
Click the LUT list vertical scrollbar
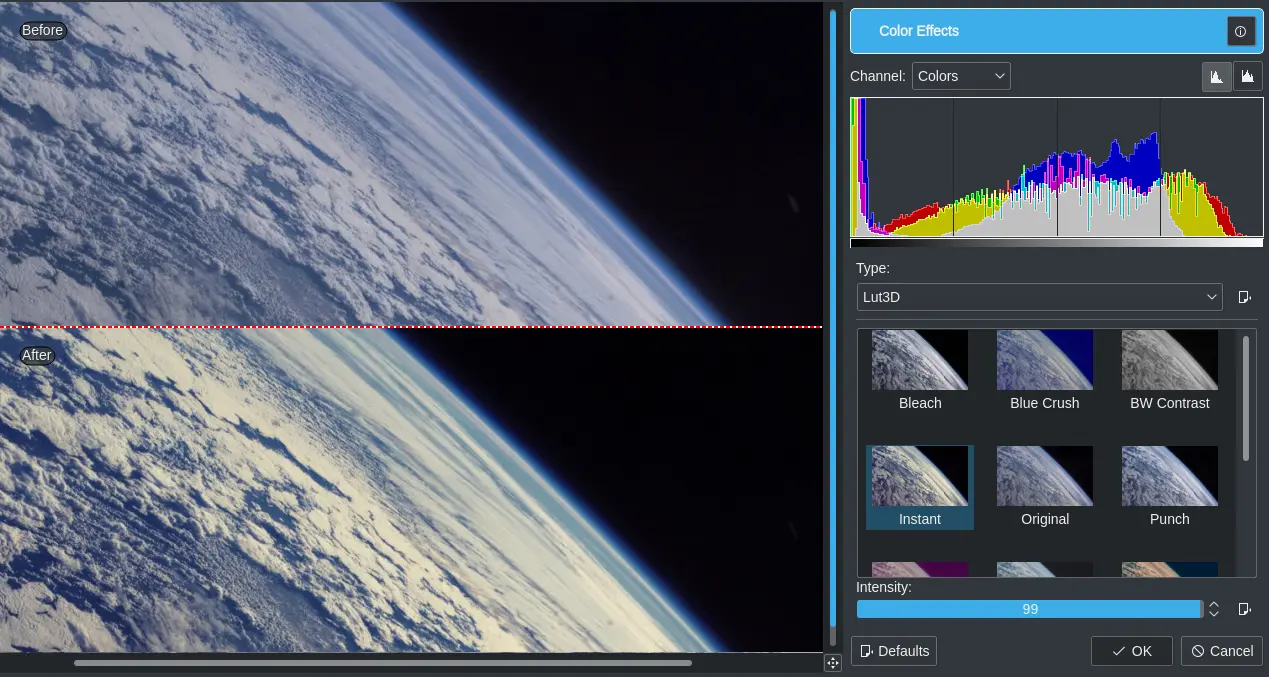point(1246,398)
